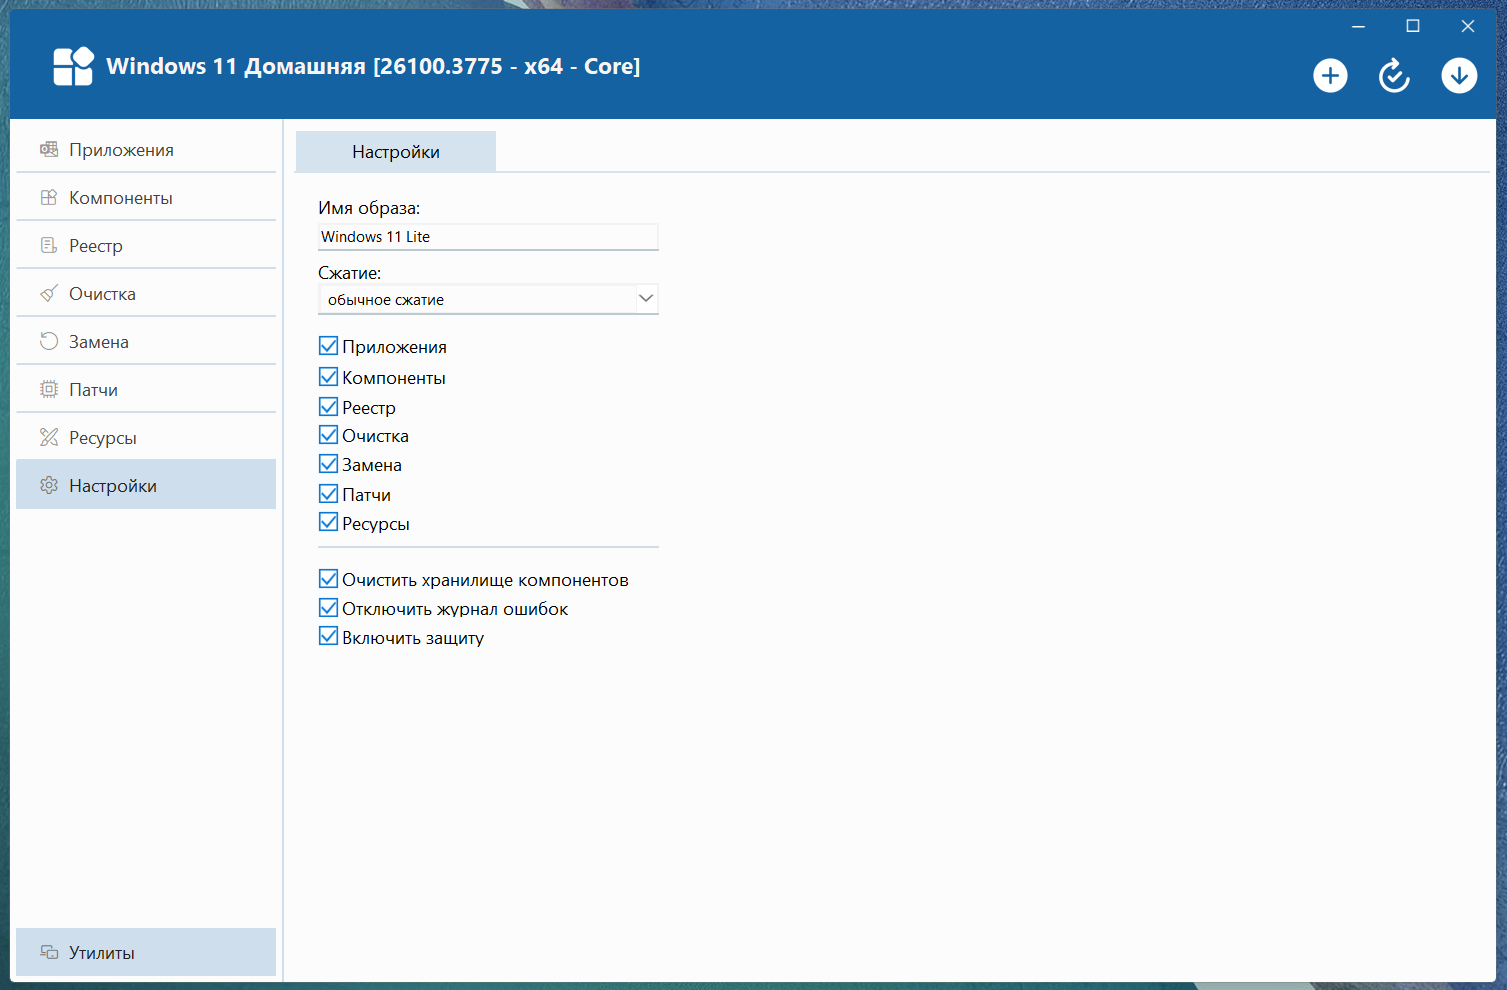1507x990 pixels.
Task: Uncheck the Приложения checkbox
Action: tap(328, 347)
